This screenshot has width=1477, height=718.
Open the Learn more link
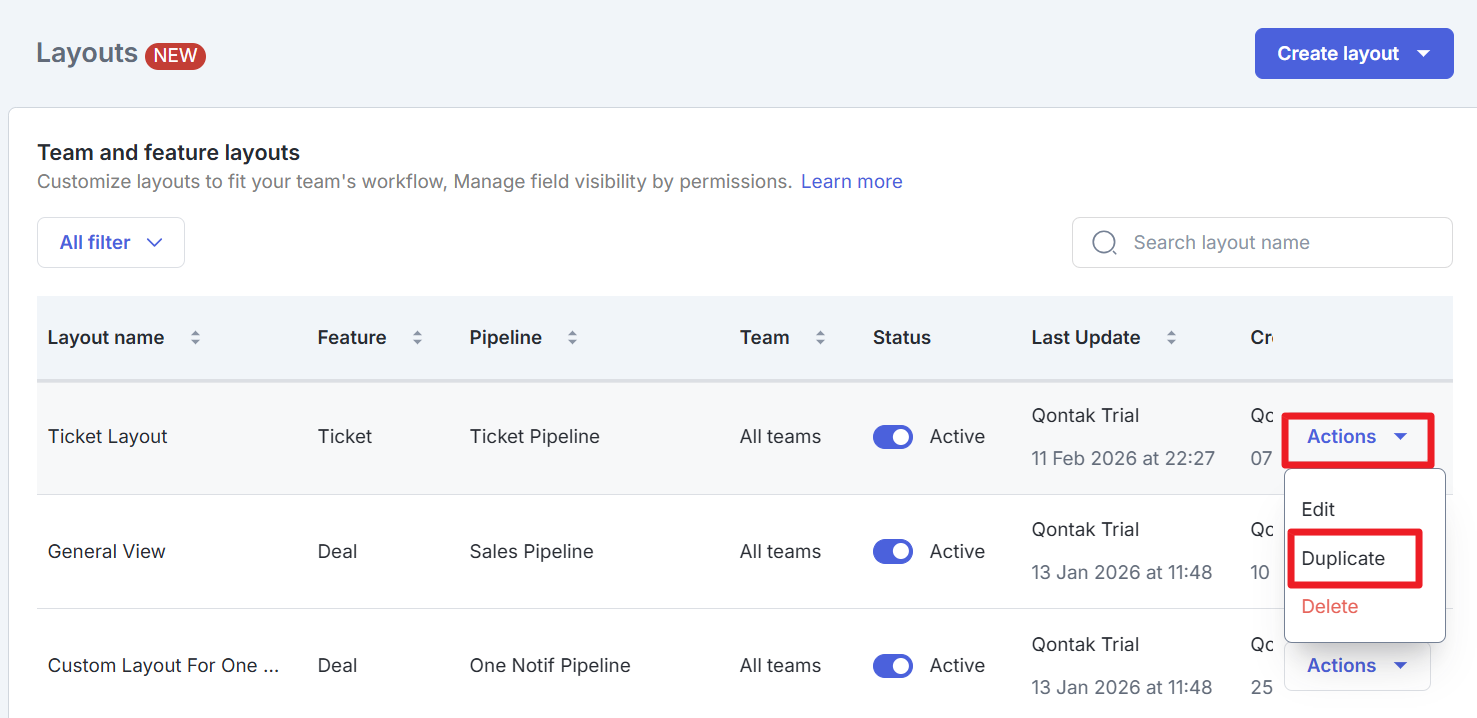coord(851,182)
